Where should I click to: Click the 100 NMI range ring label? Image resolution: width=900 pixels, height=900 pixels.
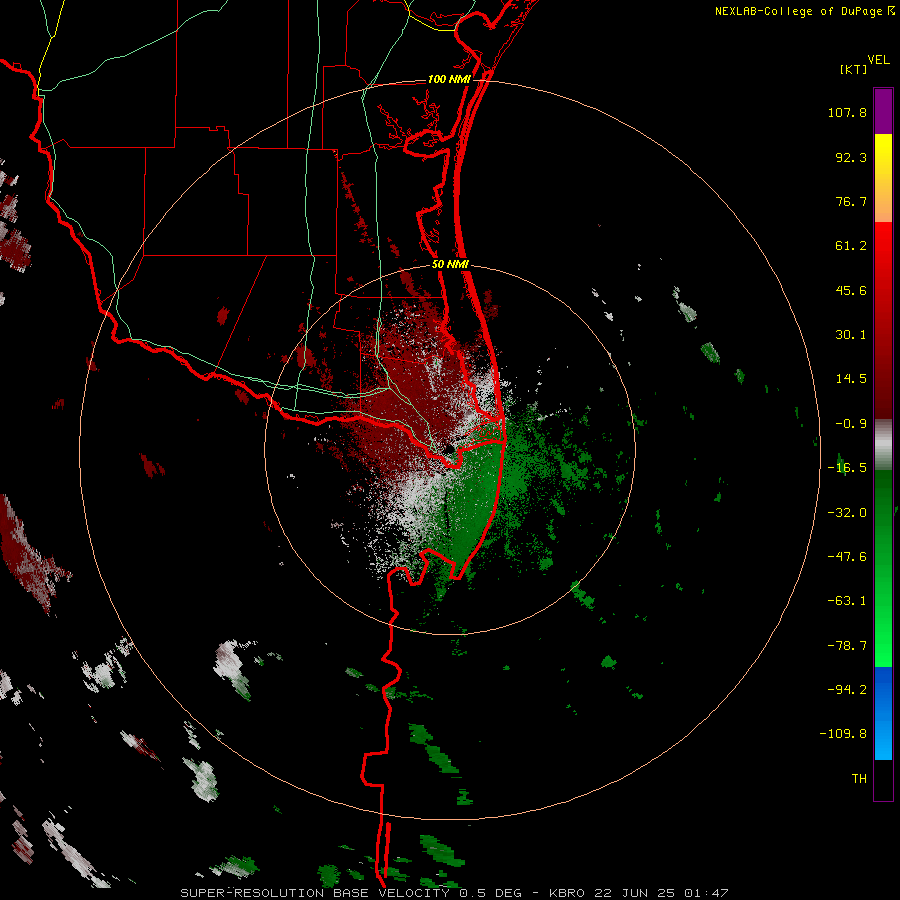pyautogui.click(x=449, y=79)
